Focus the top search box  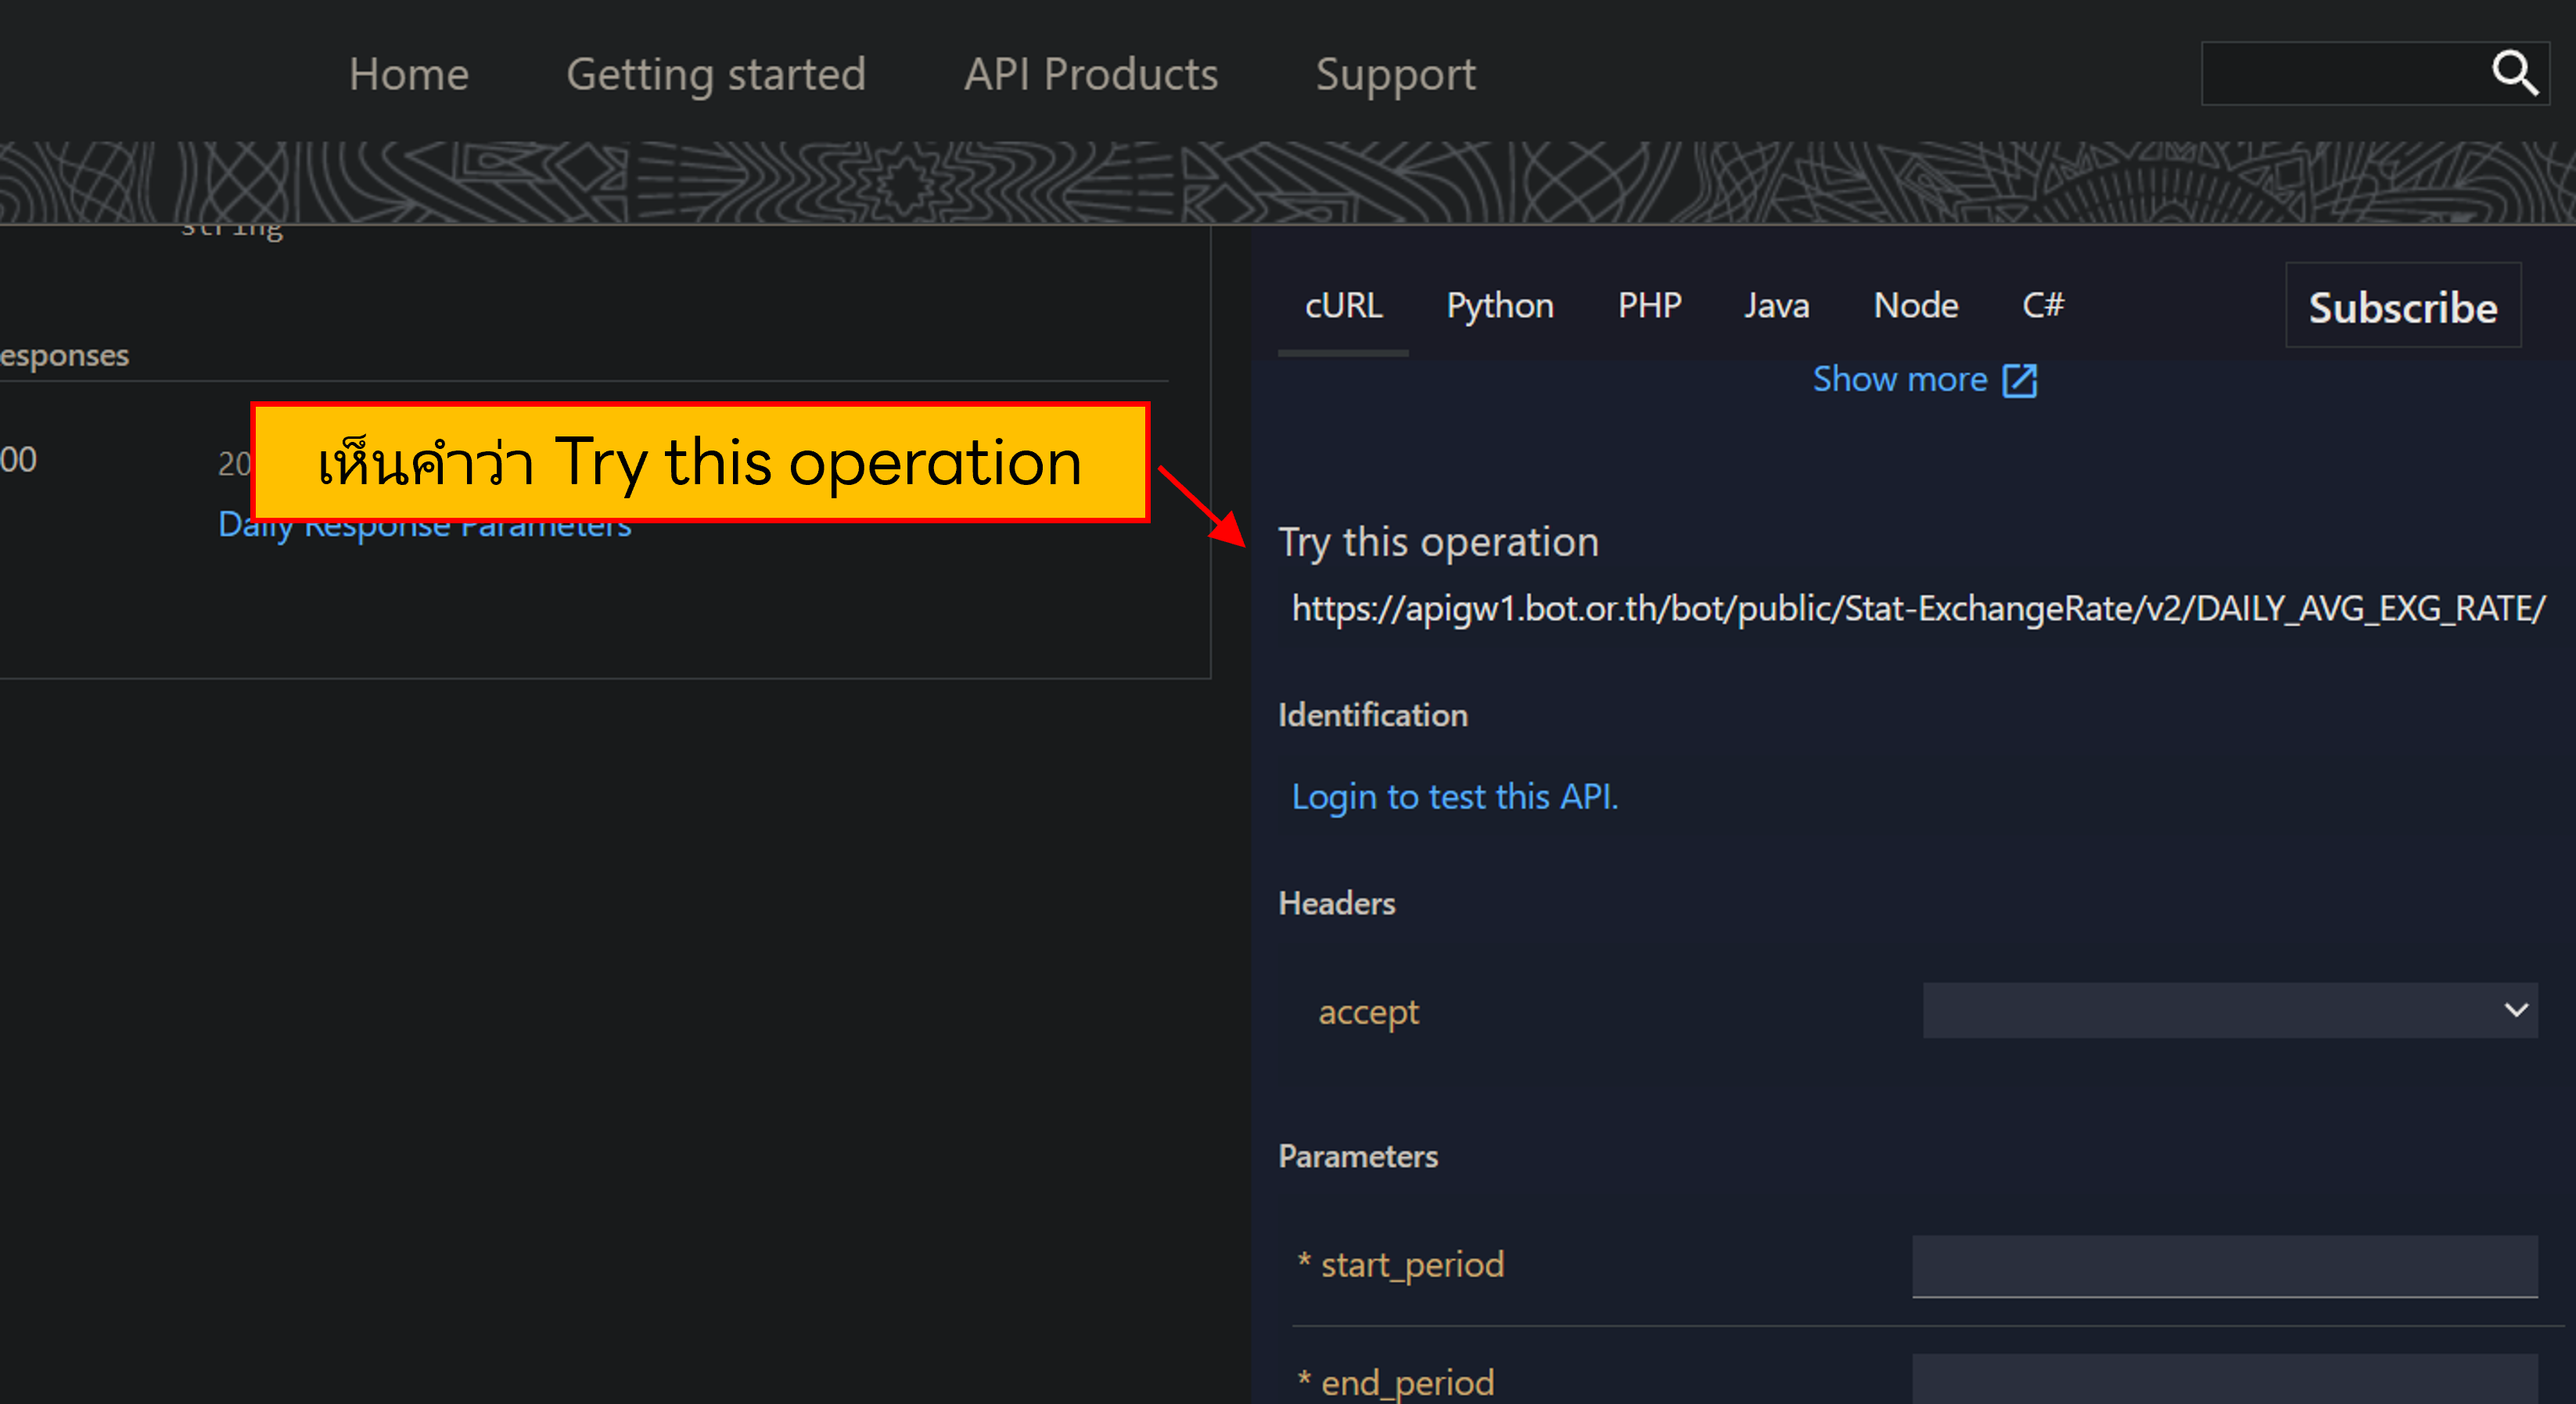point(2340,73)
